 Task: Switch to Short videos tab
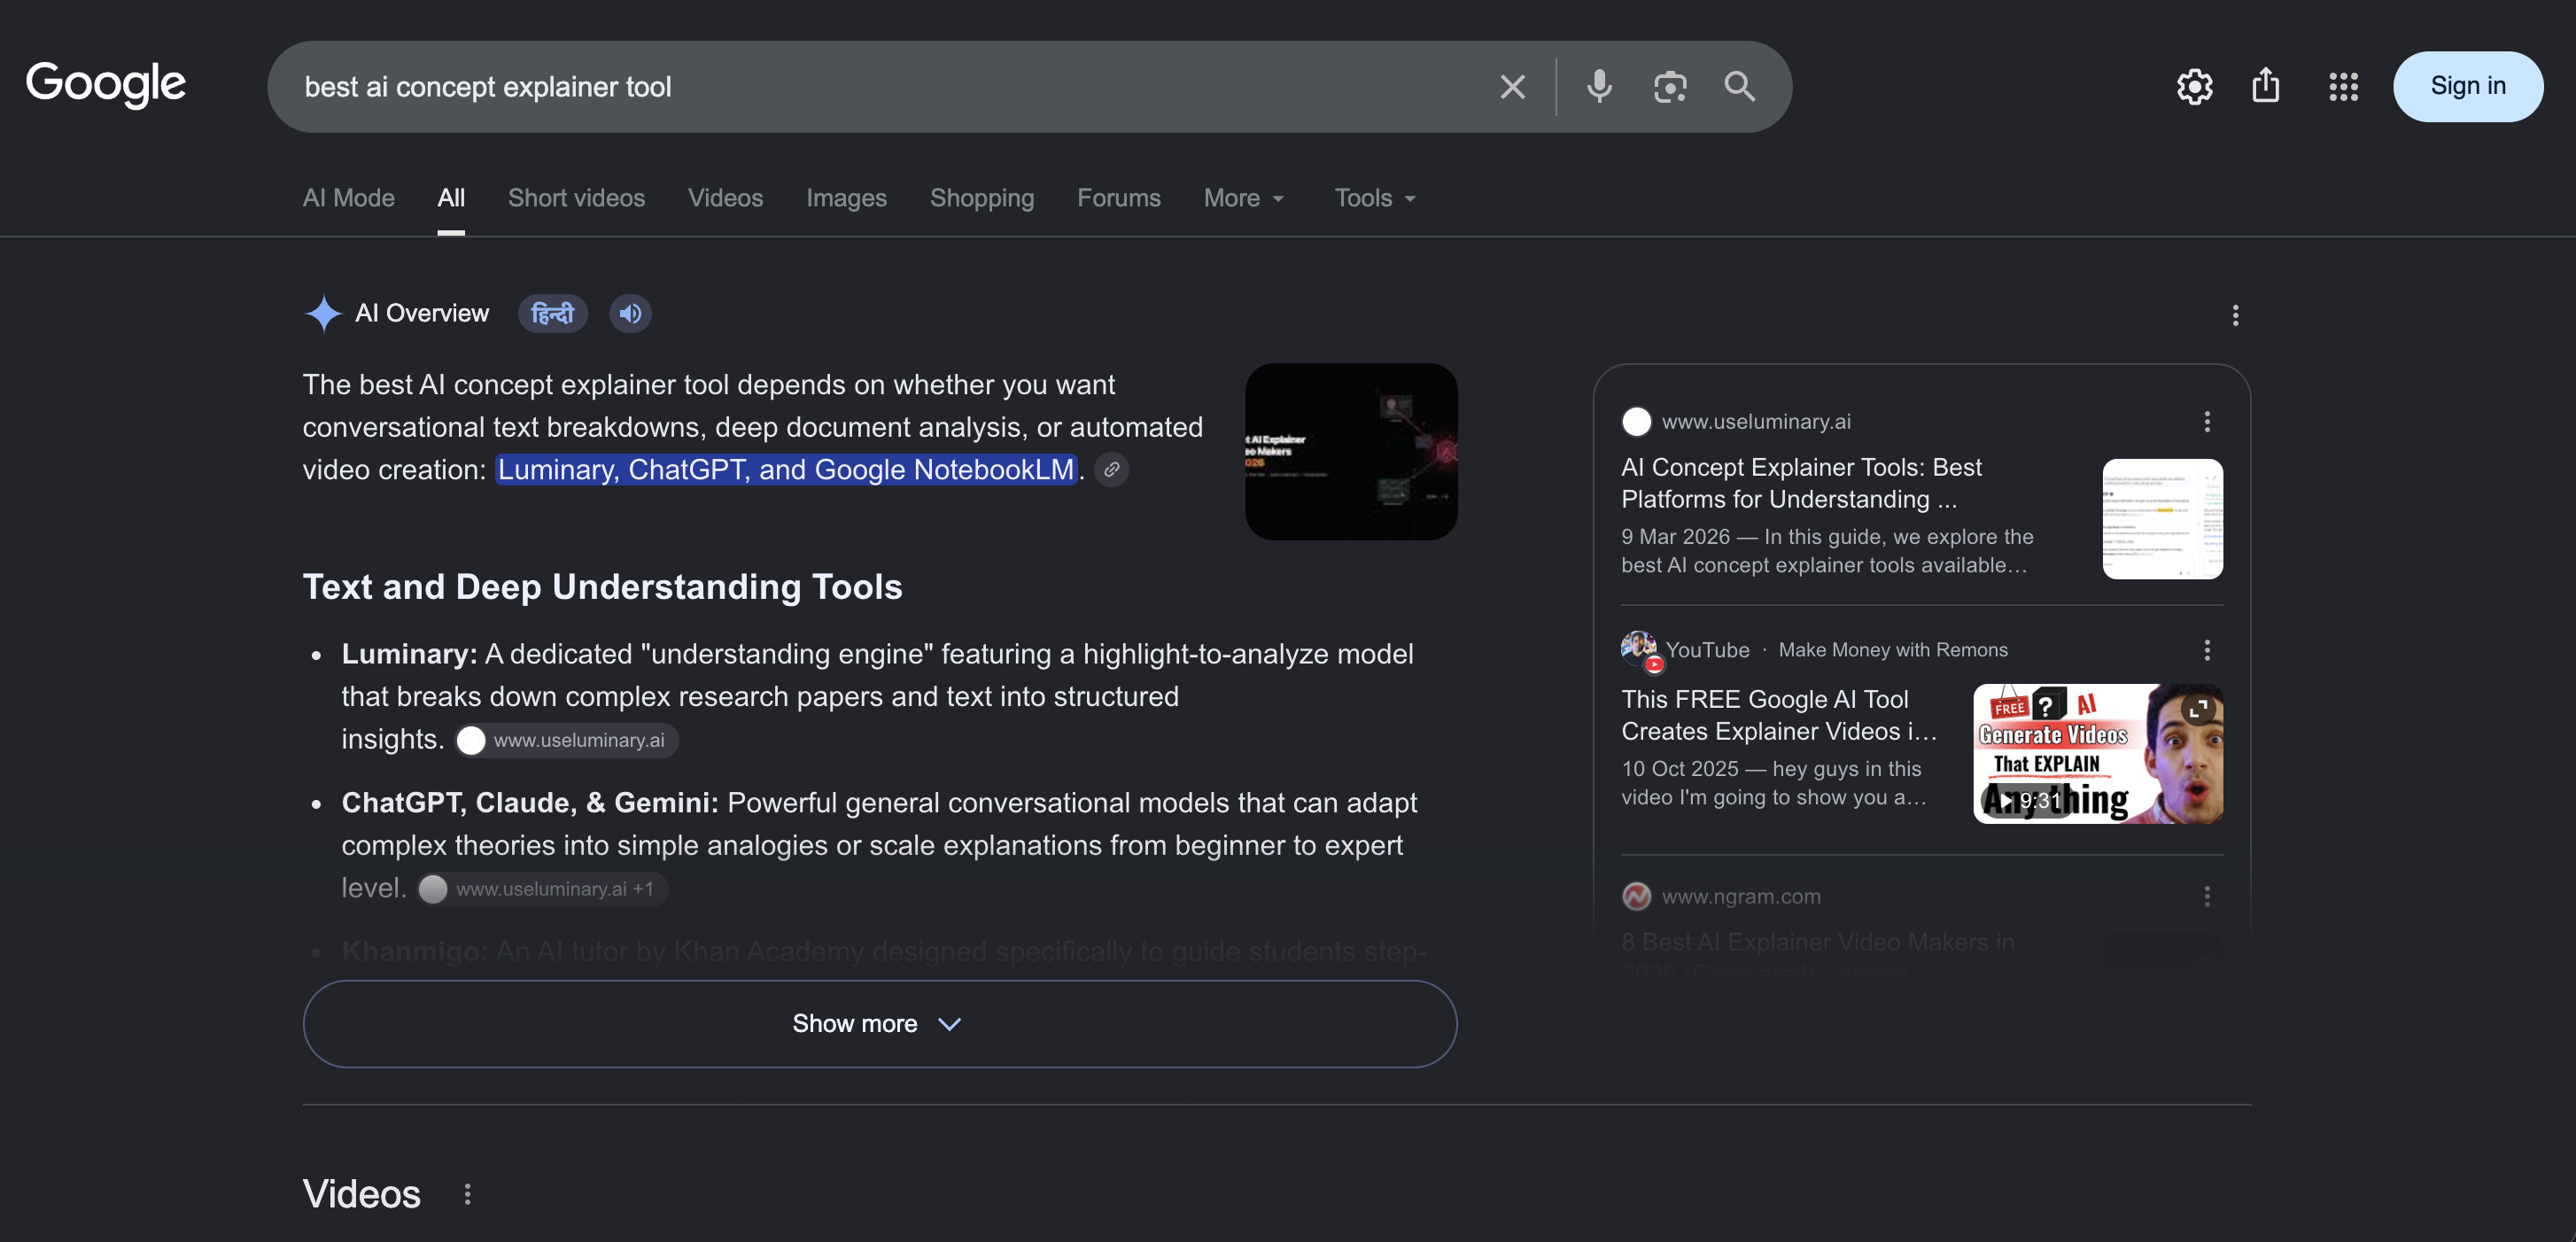(x=576, y=198)
